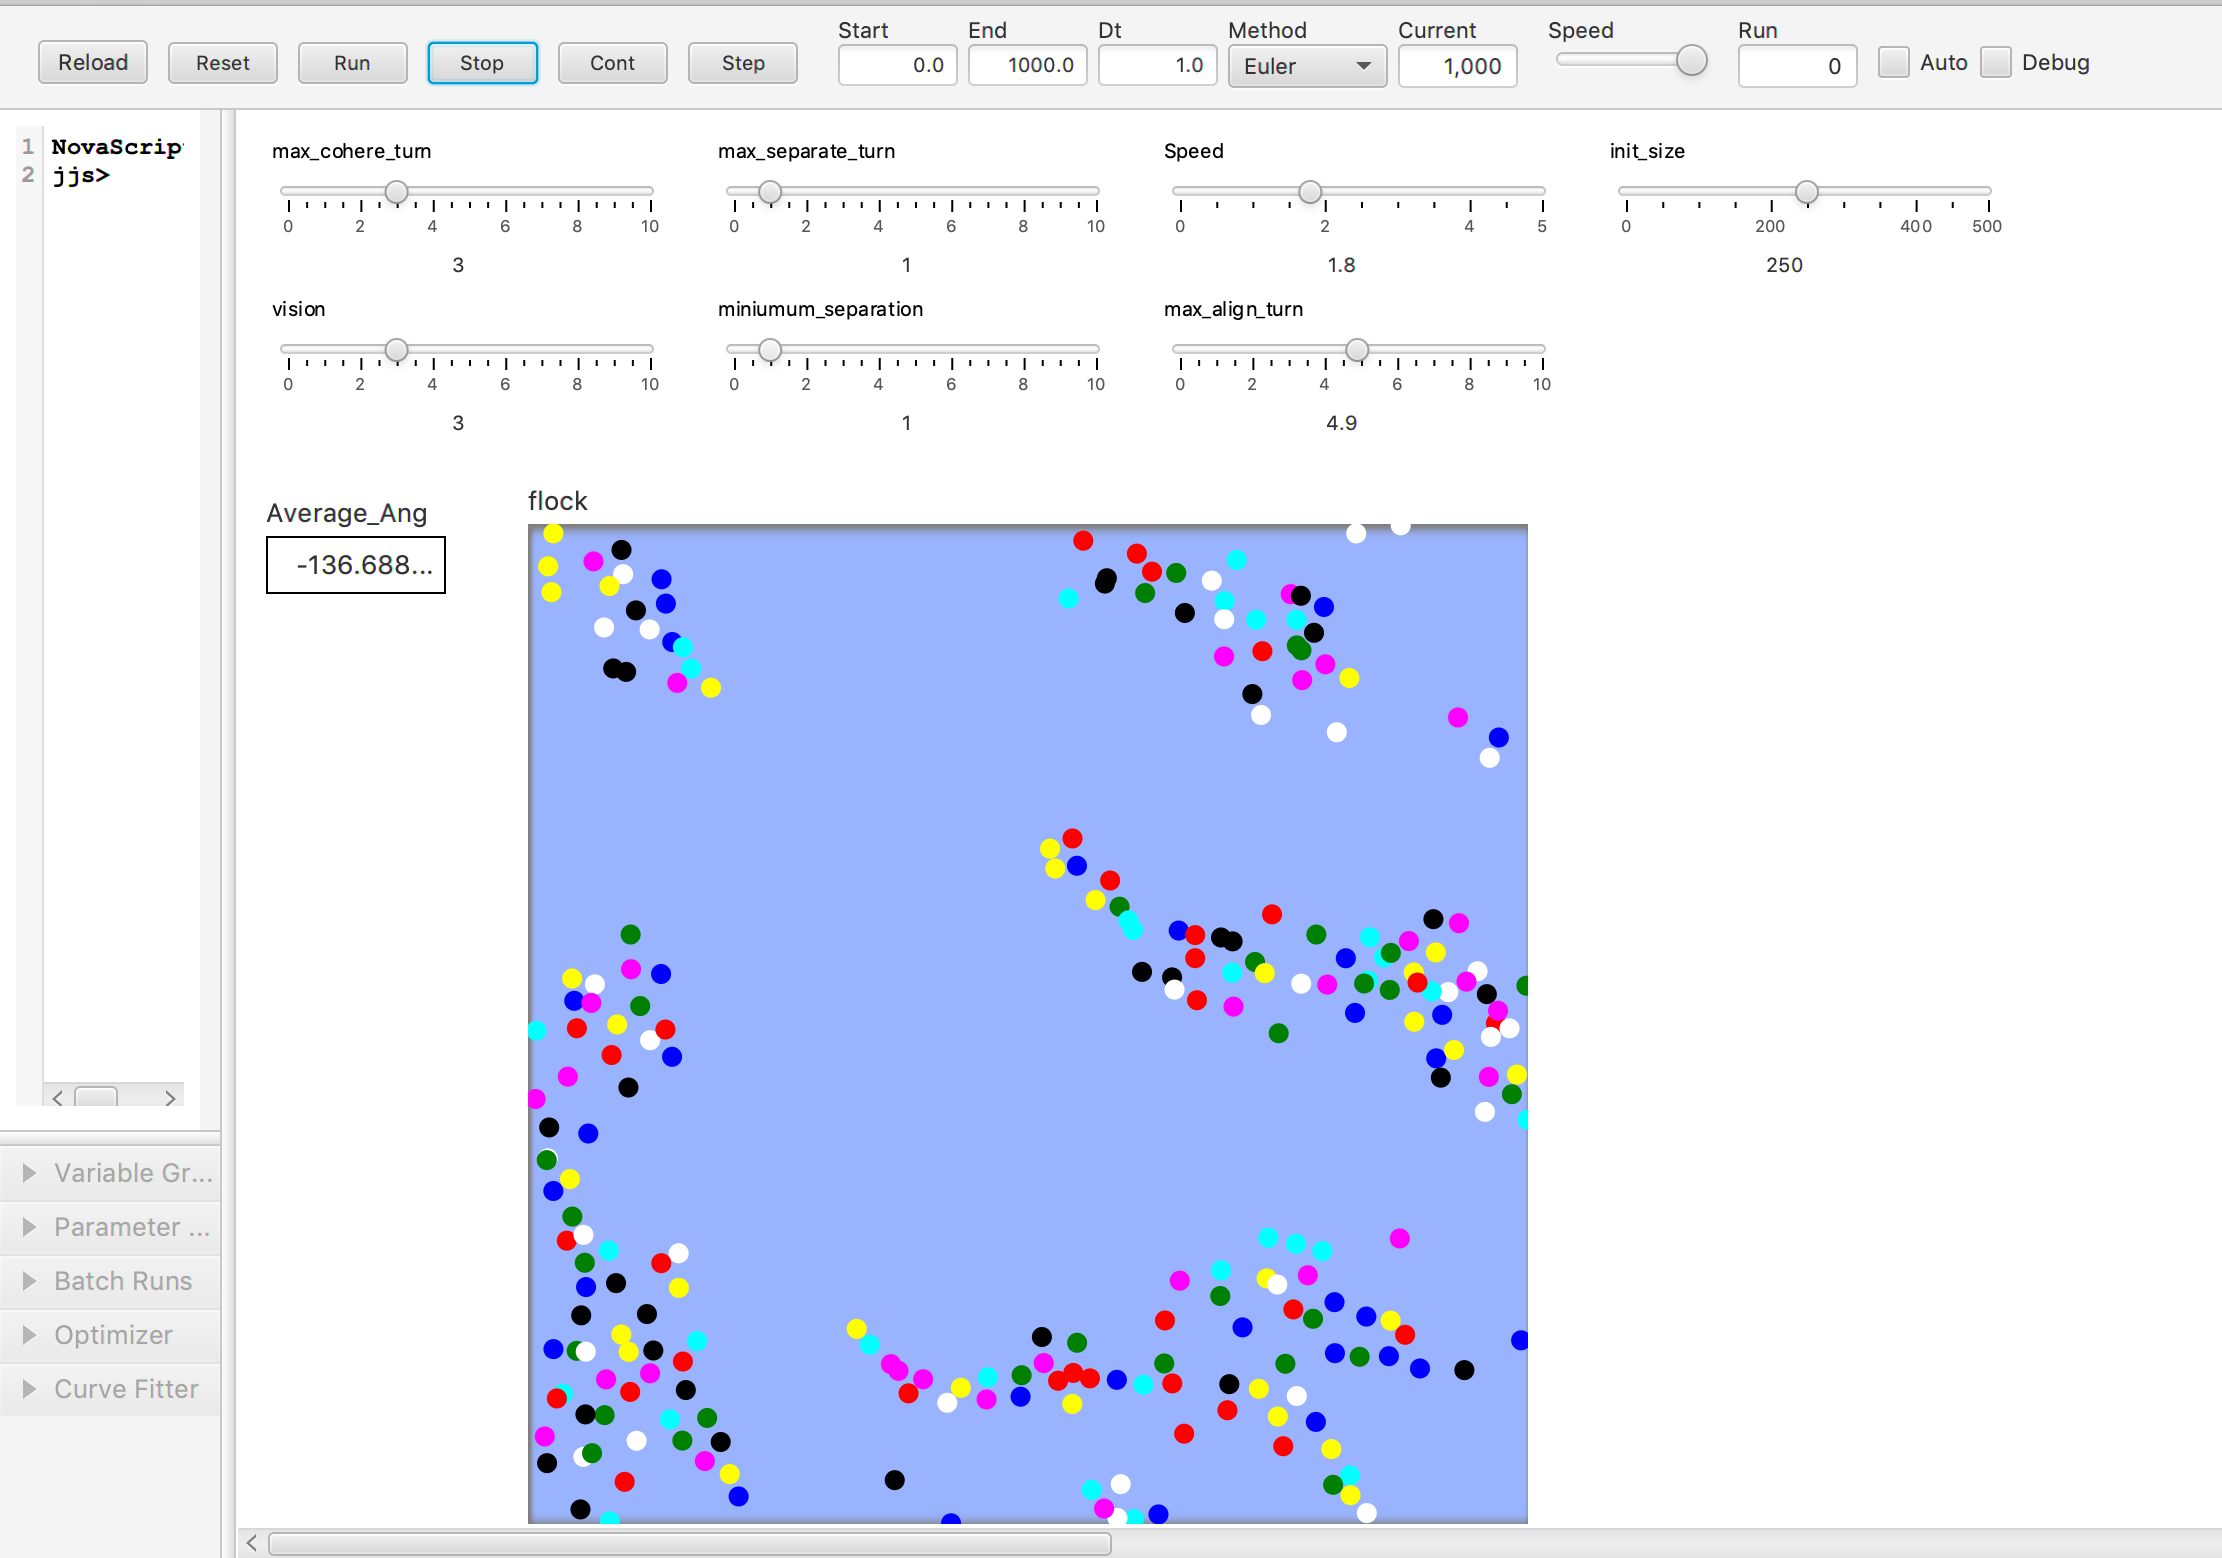Click the flock label above the canvas
This screenshot has height=1558, width=2222.
[x=558, y=501]
